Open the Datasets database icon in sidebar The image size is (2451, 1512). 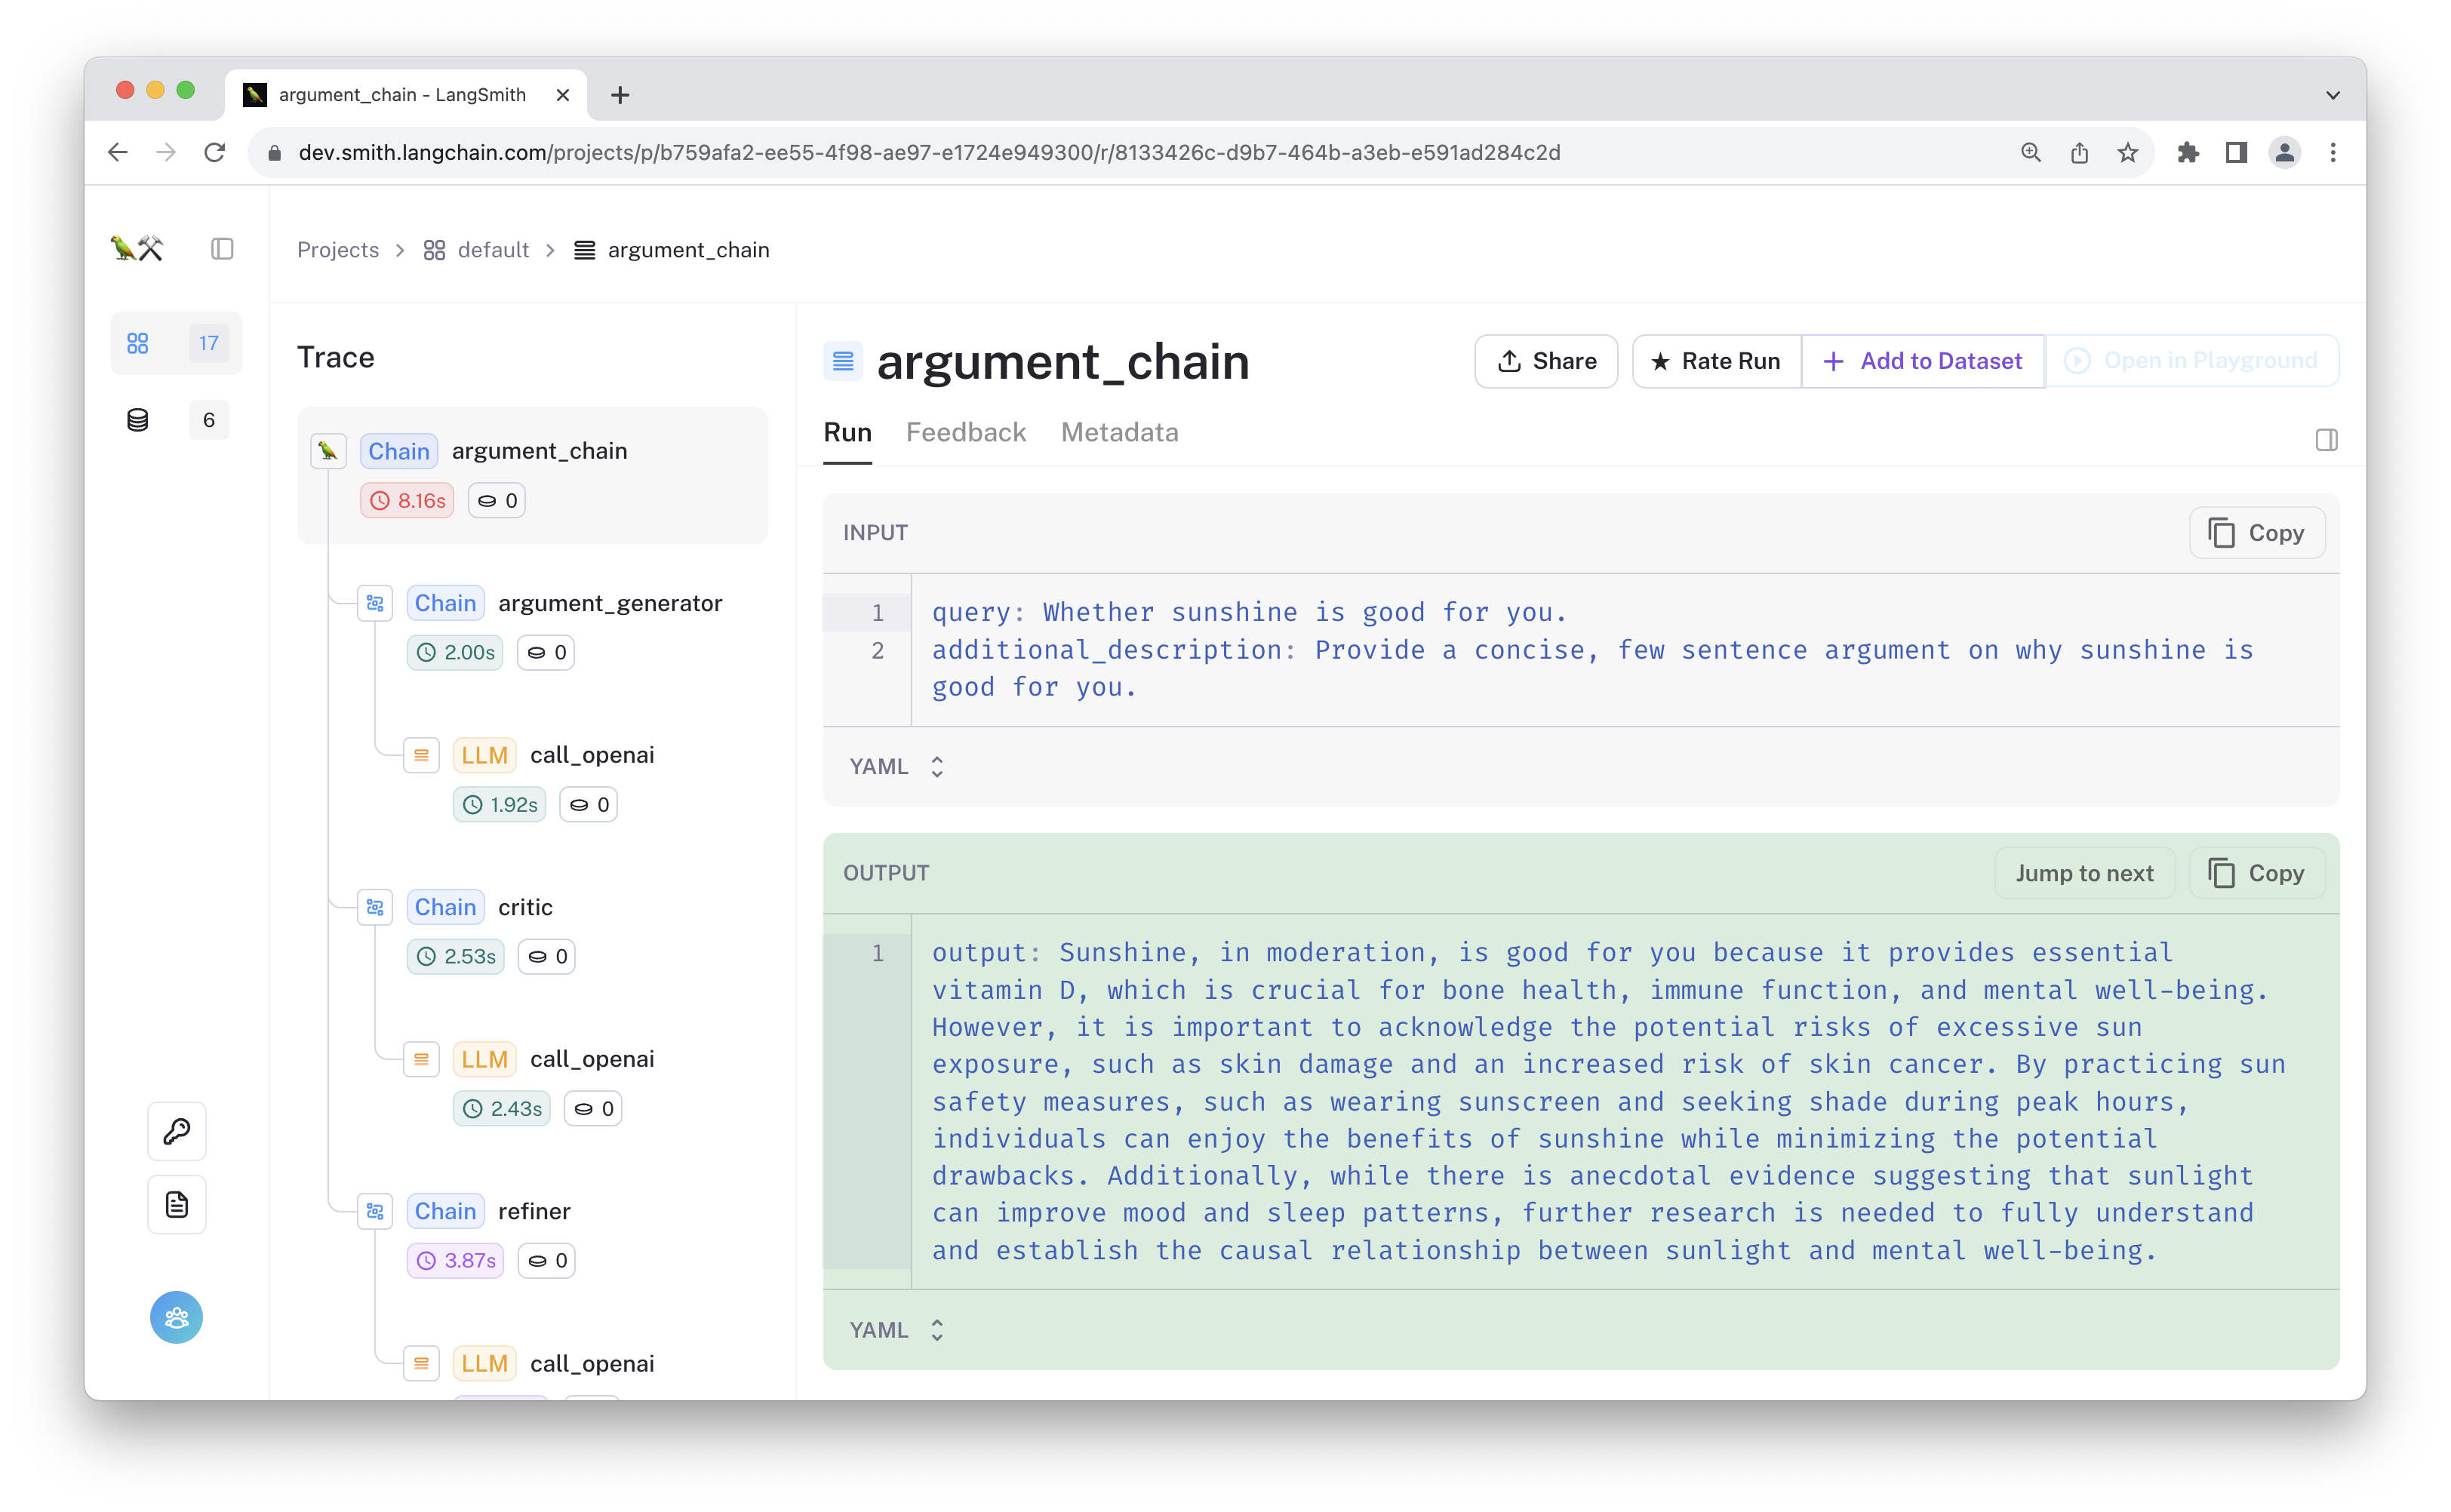(138, 420)
